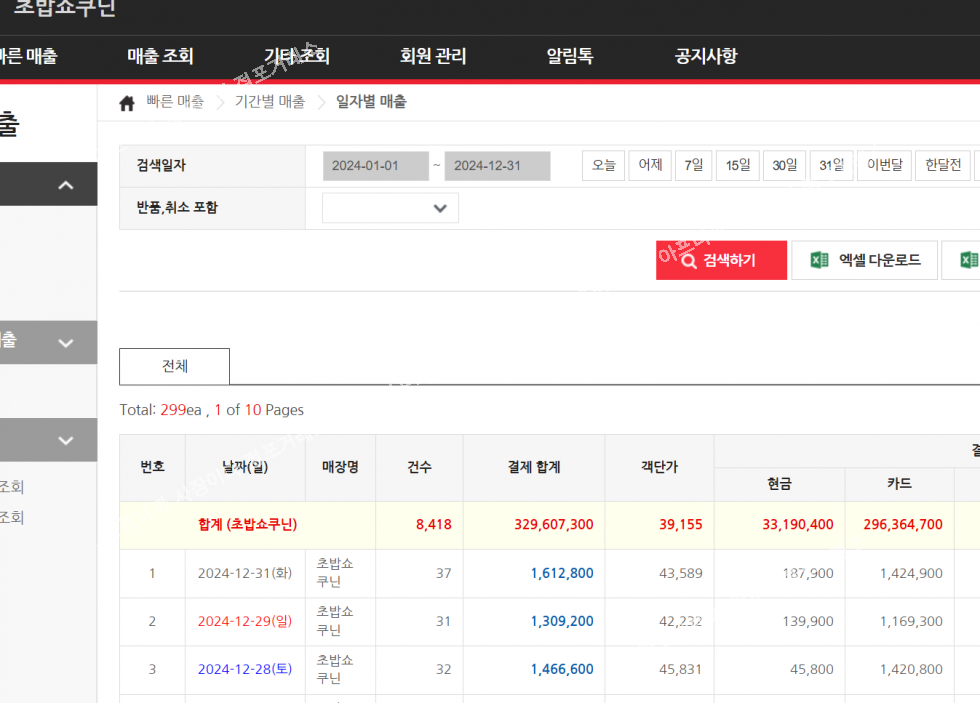The image size is (980, 703).
Task: Open the 회원 관리 menu
Action: click(x=433, y=56)
